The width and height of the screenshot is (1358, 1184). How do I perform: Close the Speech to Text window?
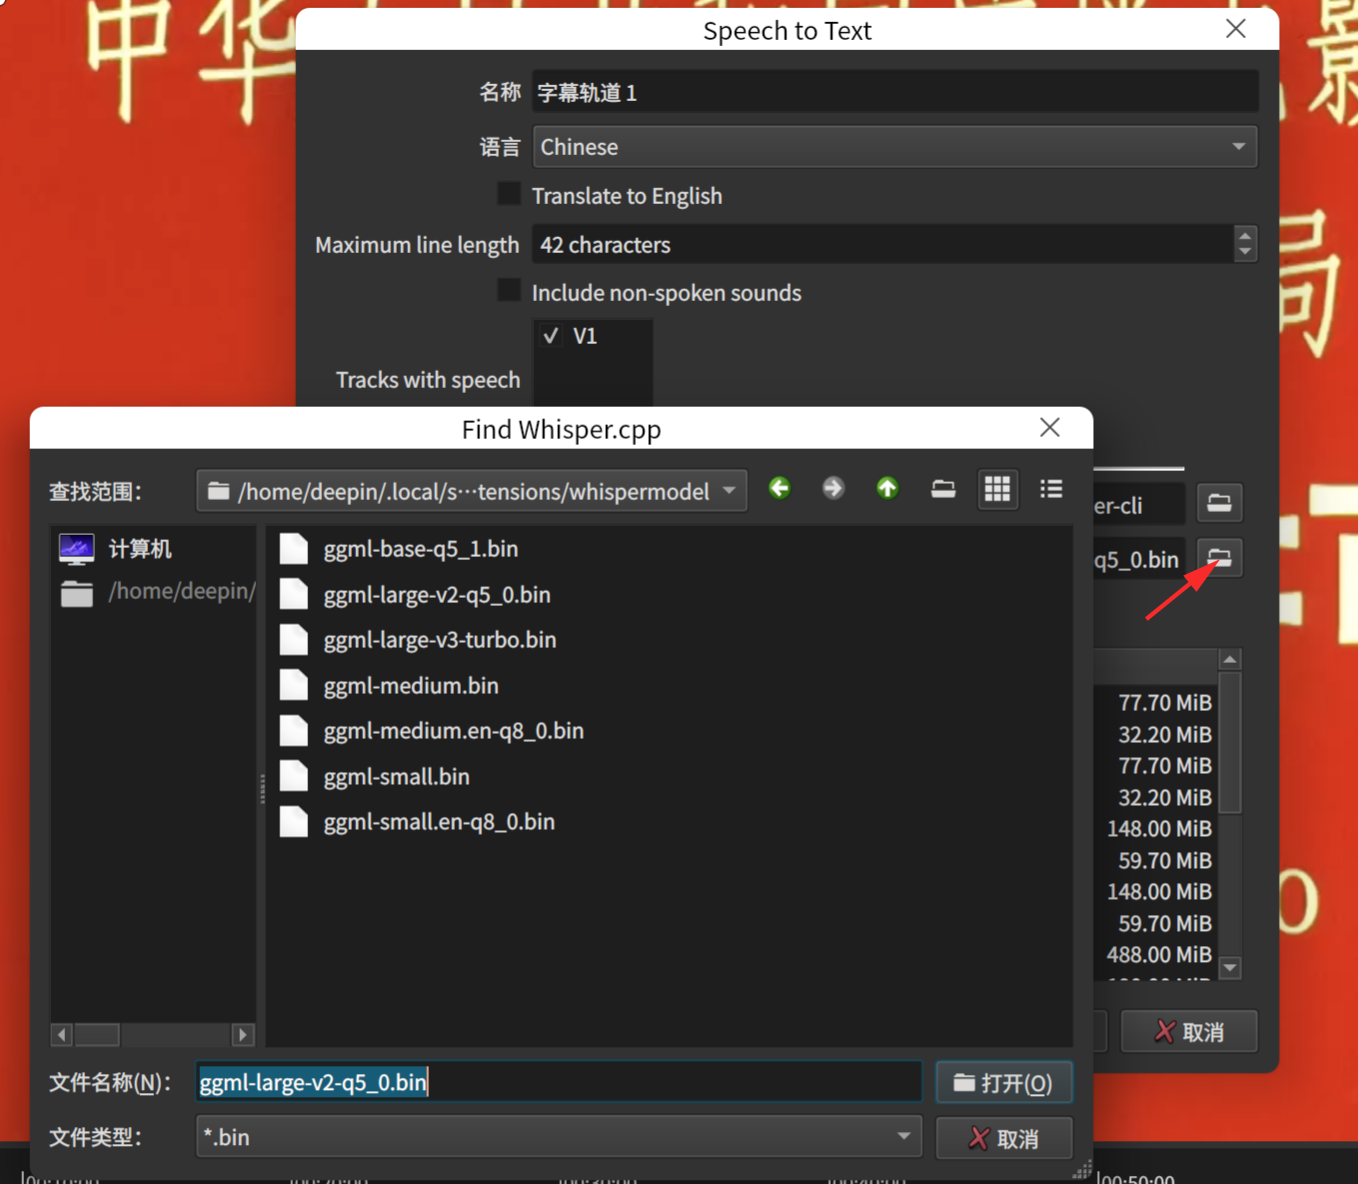point(1236,28)
